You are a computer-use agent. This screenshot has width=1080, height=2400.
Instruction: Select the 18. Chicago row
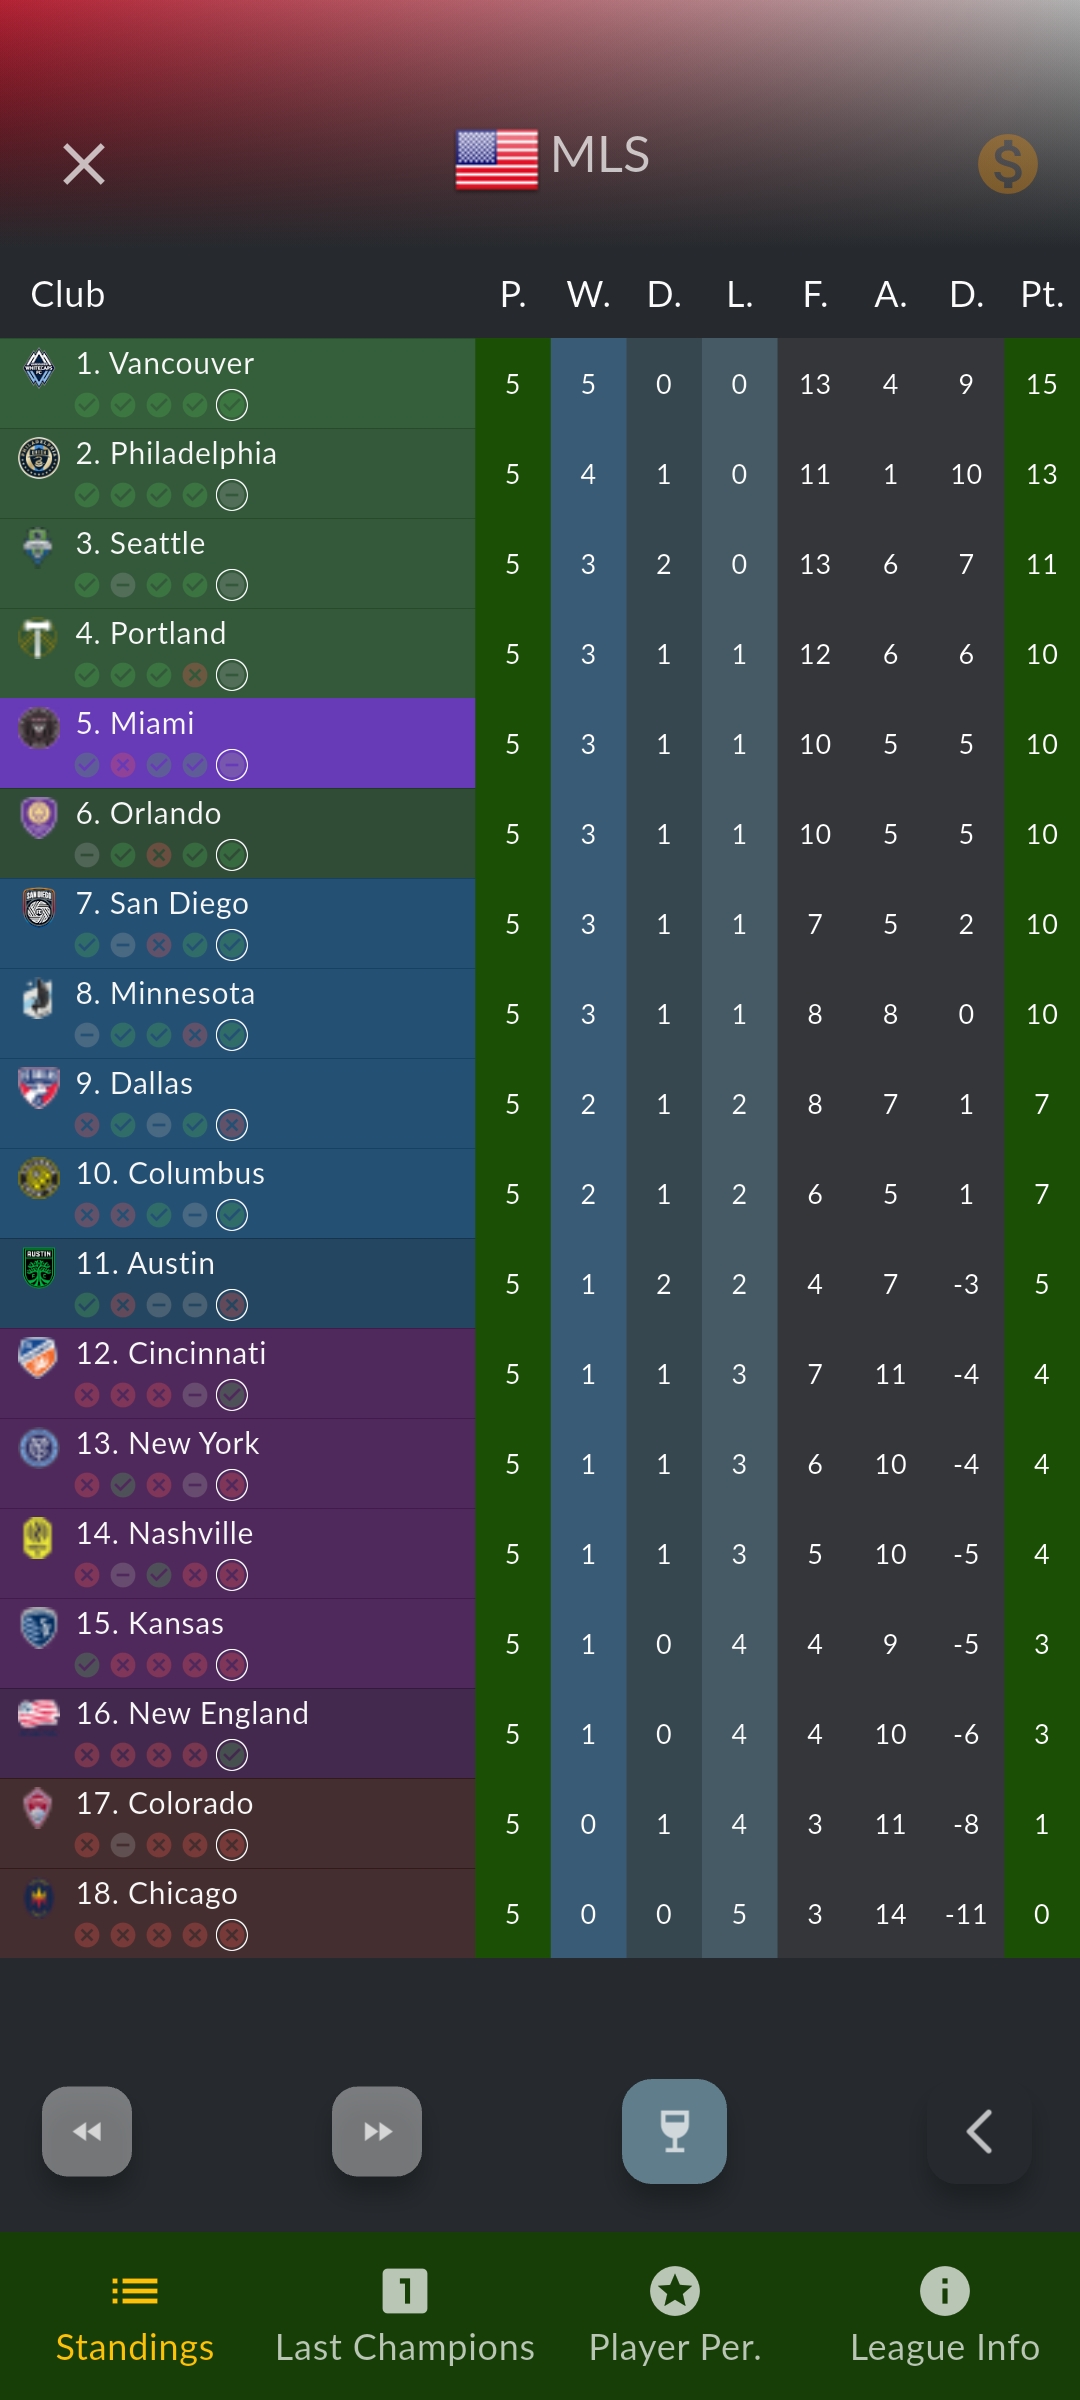540,1913
